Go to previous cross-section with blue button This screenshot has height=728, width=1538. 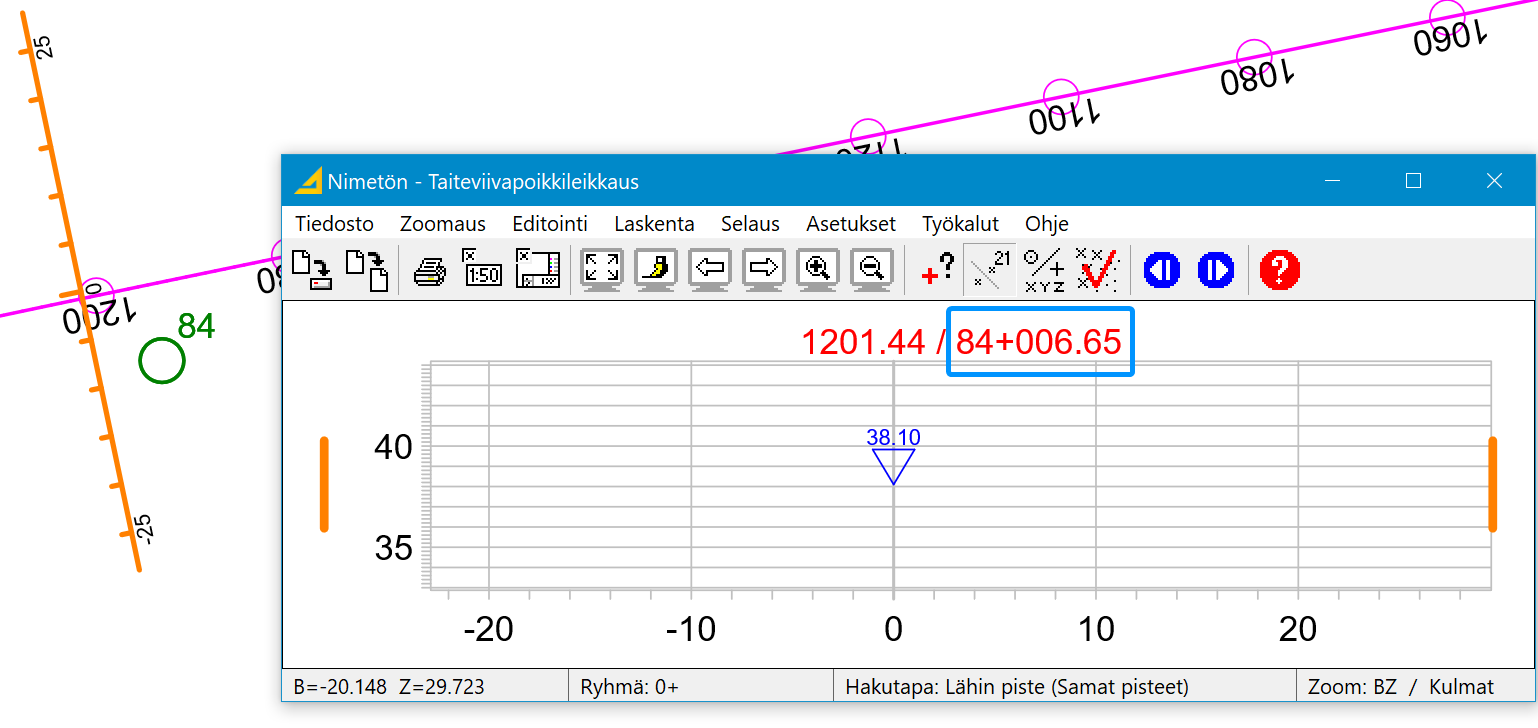[x=1162, y=270]
